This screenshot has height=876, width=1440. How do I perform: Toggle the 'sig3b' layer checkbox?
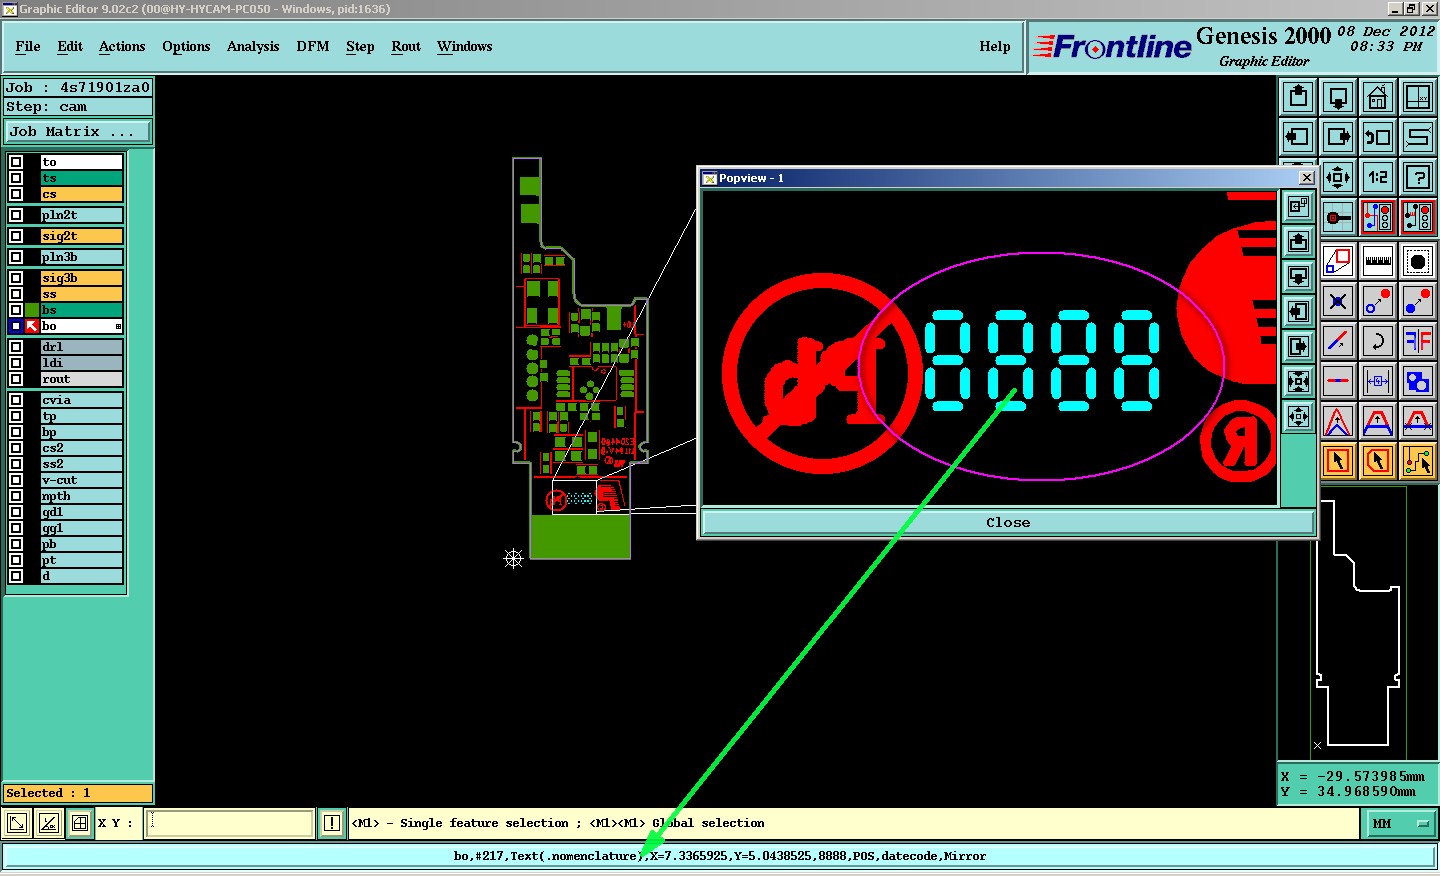coord(16,278)
